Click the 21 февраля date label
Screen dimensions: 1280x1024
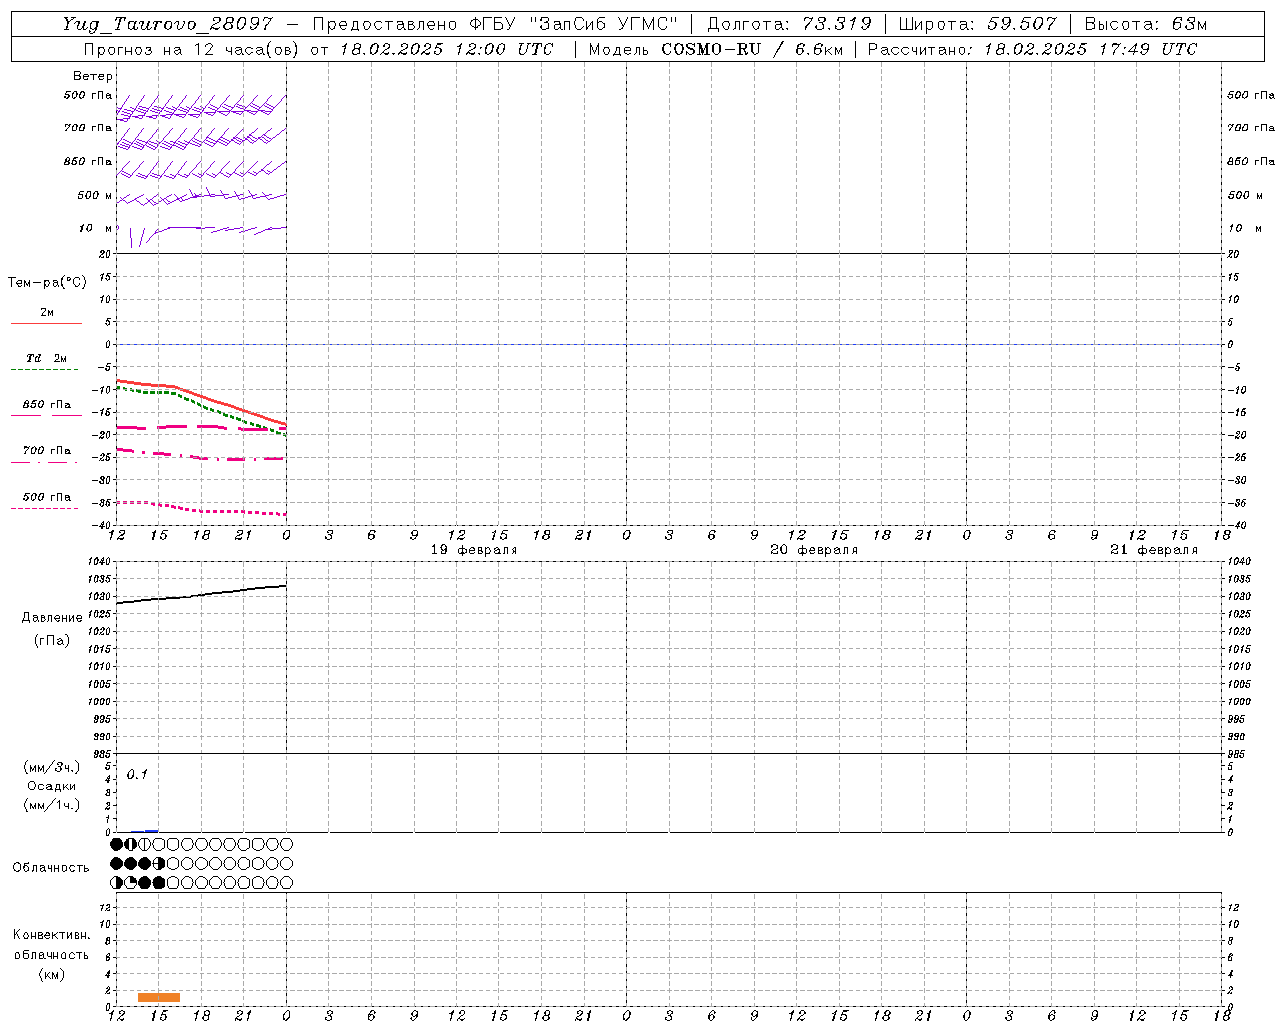point(1154,550)
